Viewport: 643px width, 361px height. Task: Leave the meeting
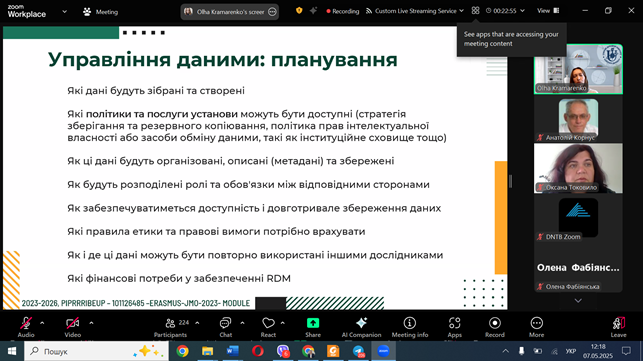(x=618, y=327)
